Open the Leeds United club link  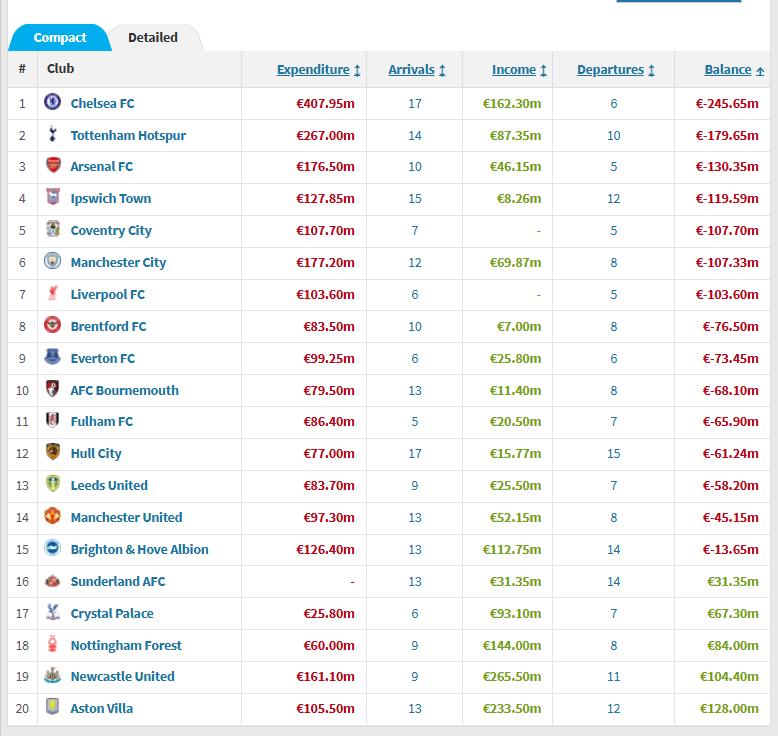[109, 485]
